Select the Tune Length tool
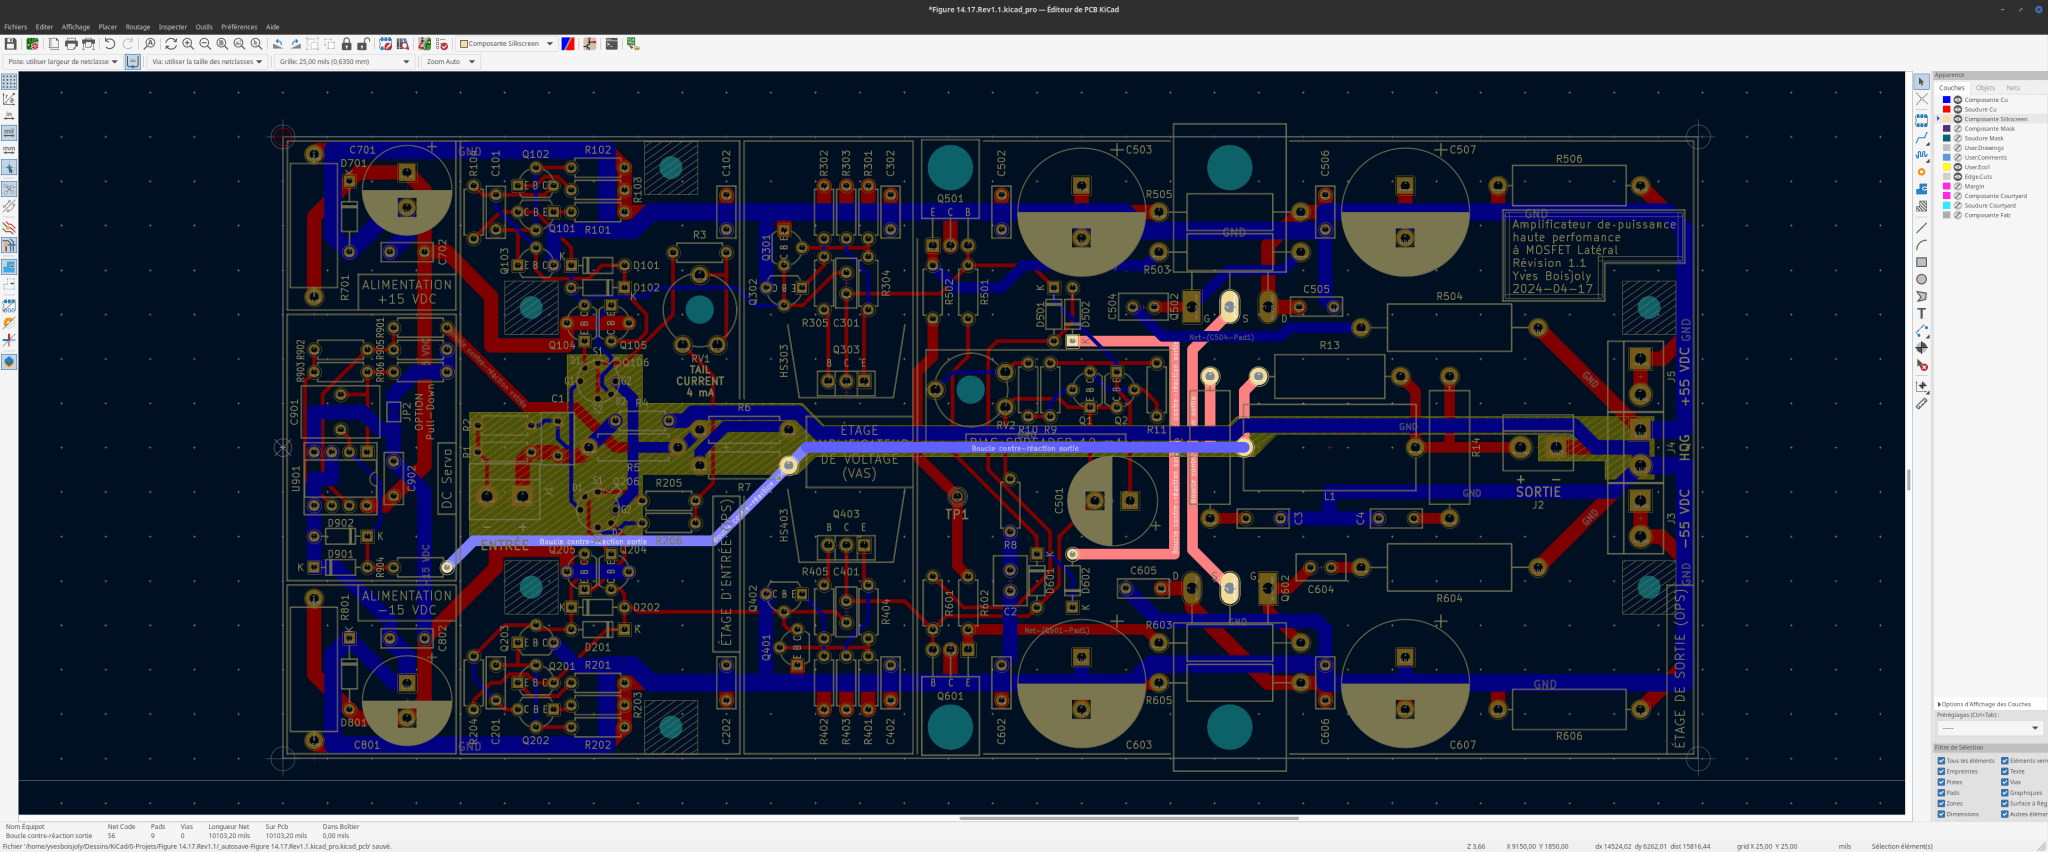Image resolution: width=2048 pixels, height=852 pixels. pyautogui.click(x=1921, y=155)
